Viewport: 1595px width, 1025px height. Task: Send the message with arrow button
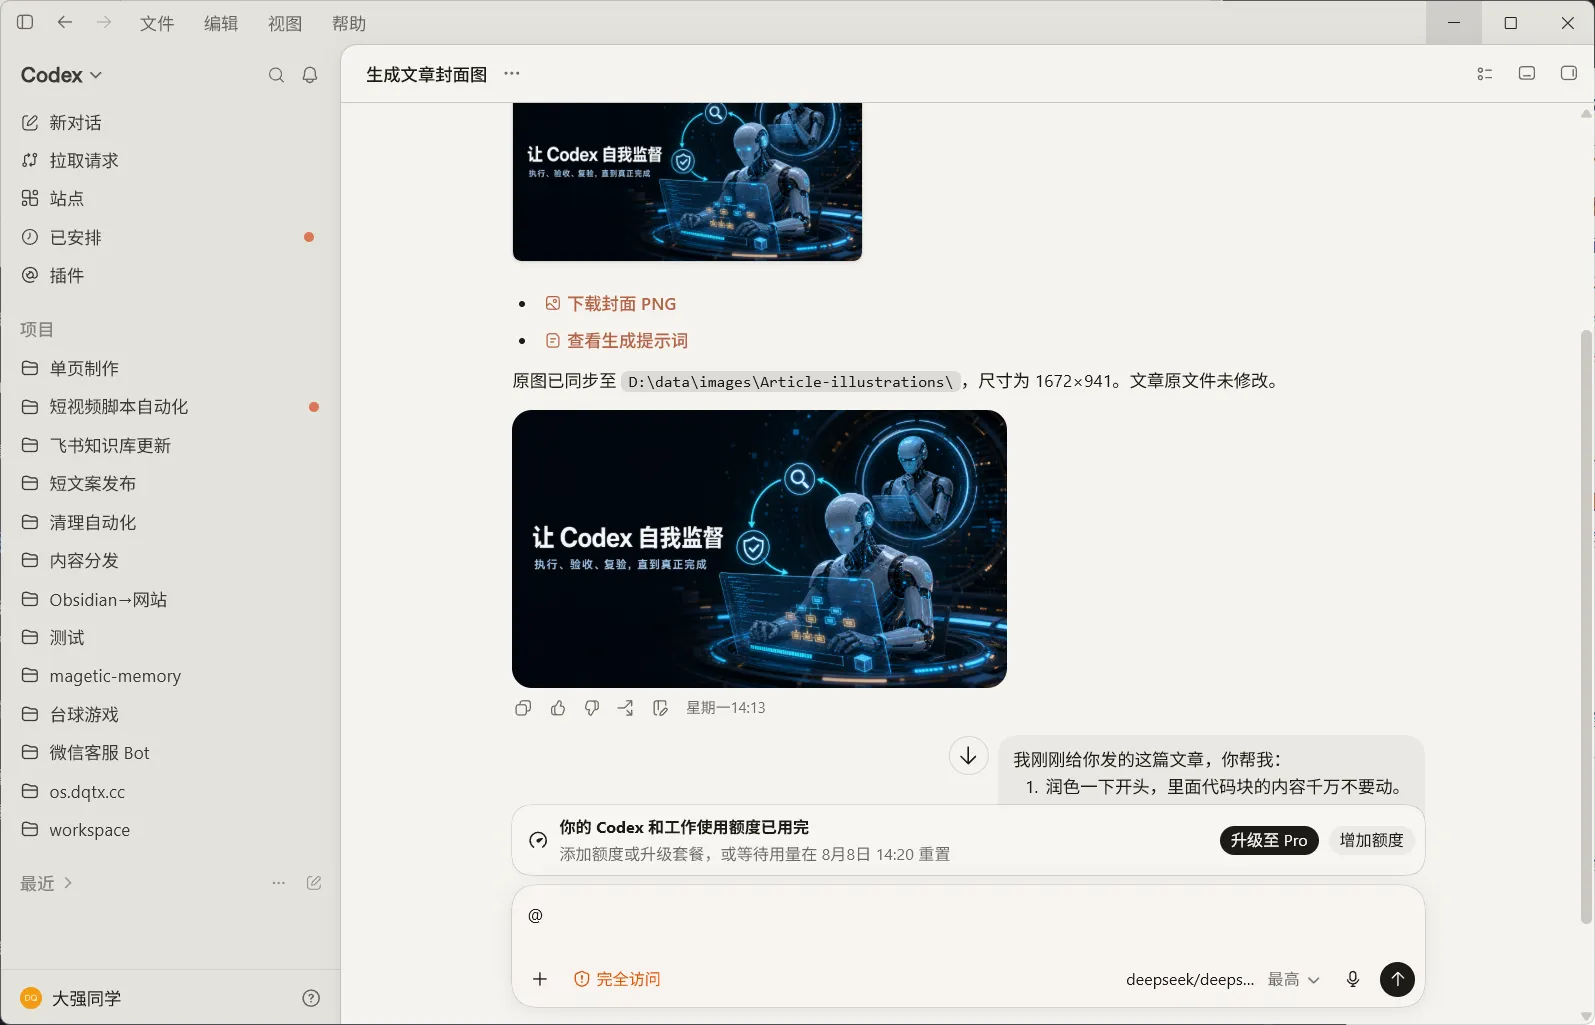click(1397, 979)
